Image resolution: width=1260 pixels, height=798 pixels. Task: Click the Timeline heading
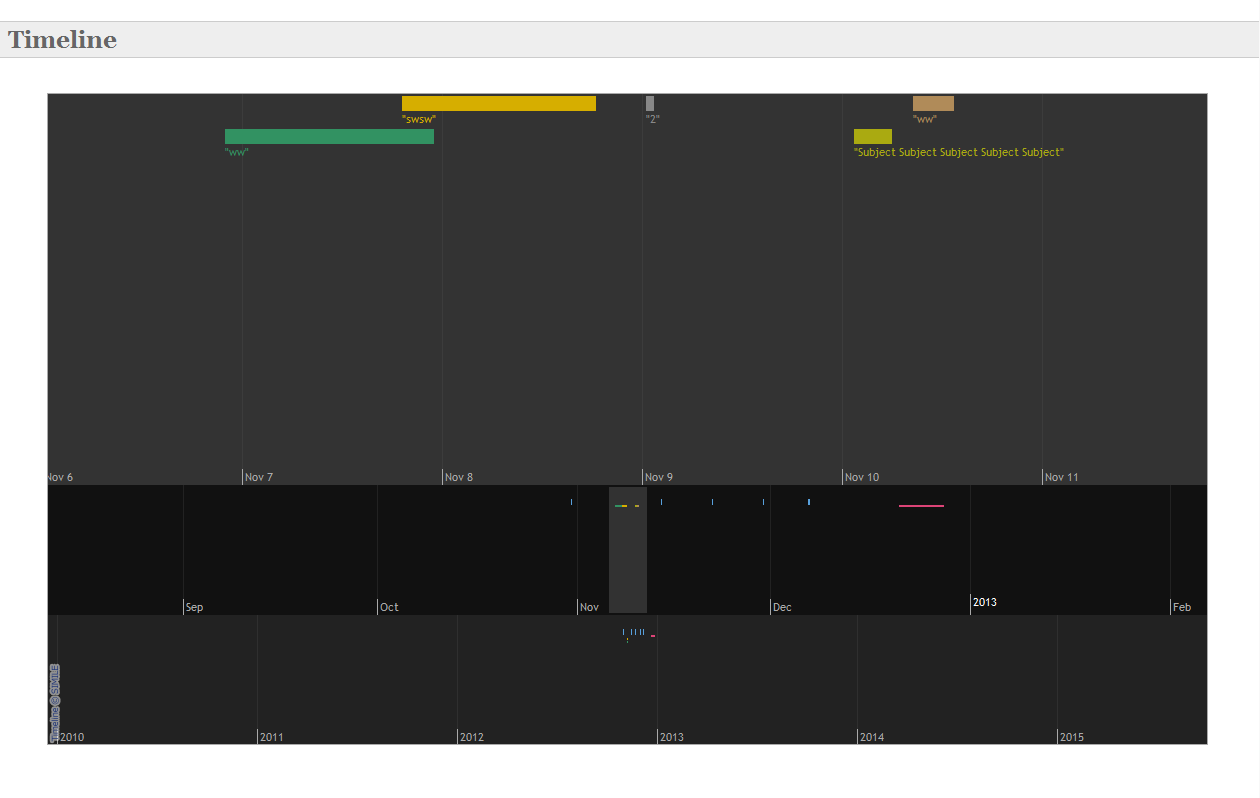(x=62, y=40)
